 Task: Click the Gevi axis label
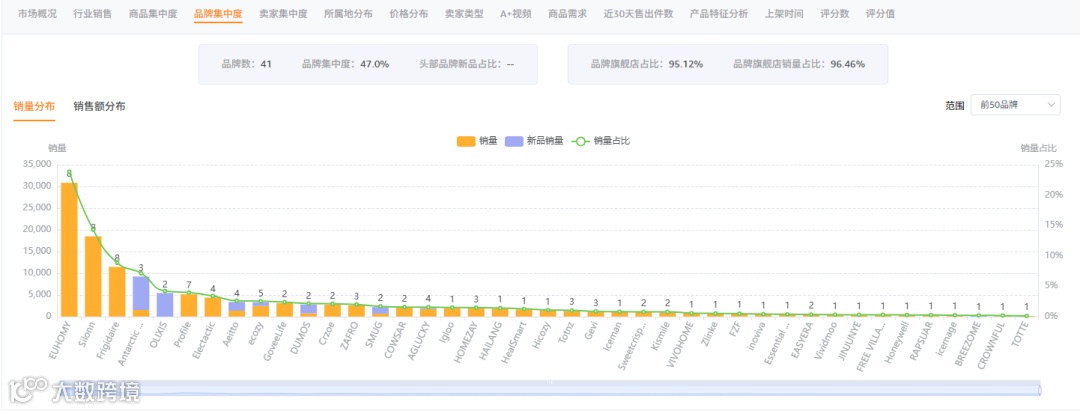593,330
